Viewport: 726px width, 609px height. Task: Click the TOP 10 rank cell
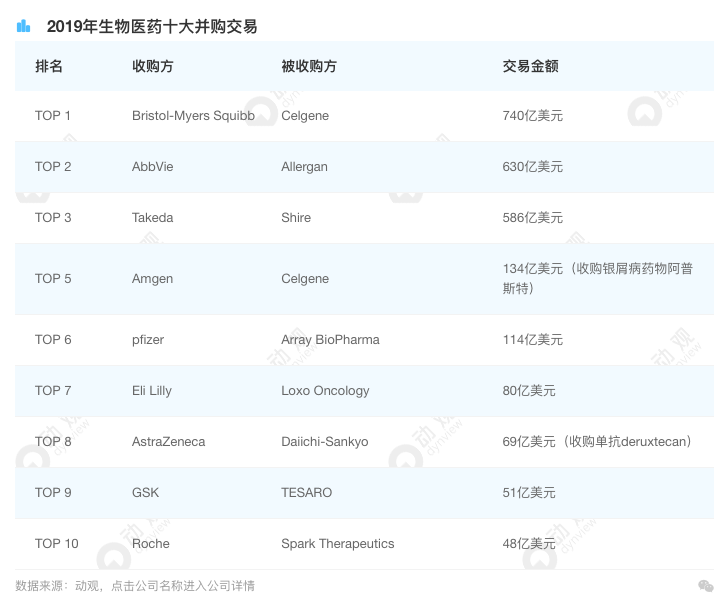pyautogui.click(x=56, y=544)
